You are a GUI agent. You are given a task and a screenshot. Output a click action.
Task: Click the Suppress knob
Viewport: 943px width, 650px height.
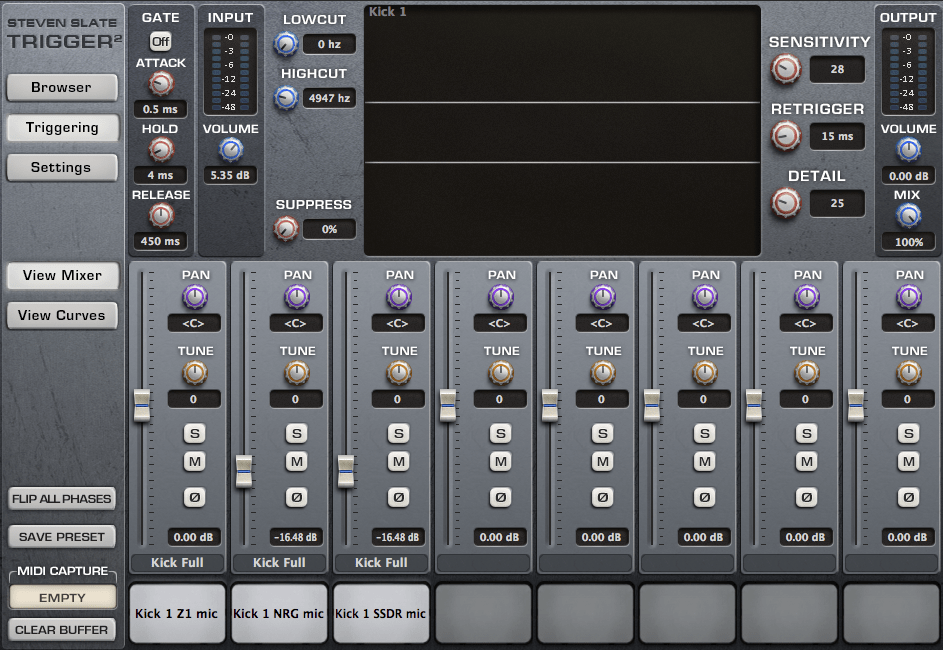pos(286,229)
